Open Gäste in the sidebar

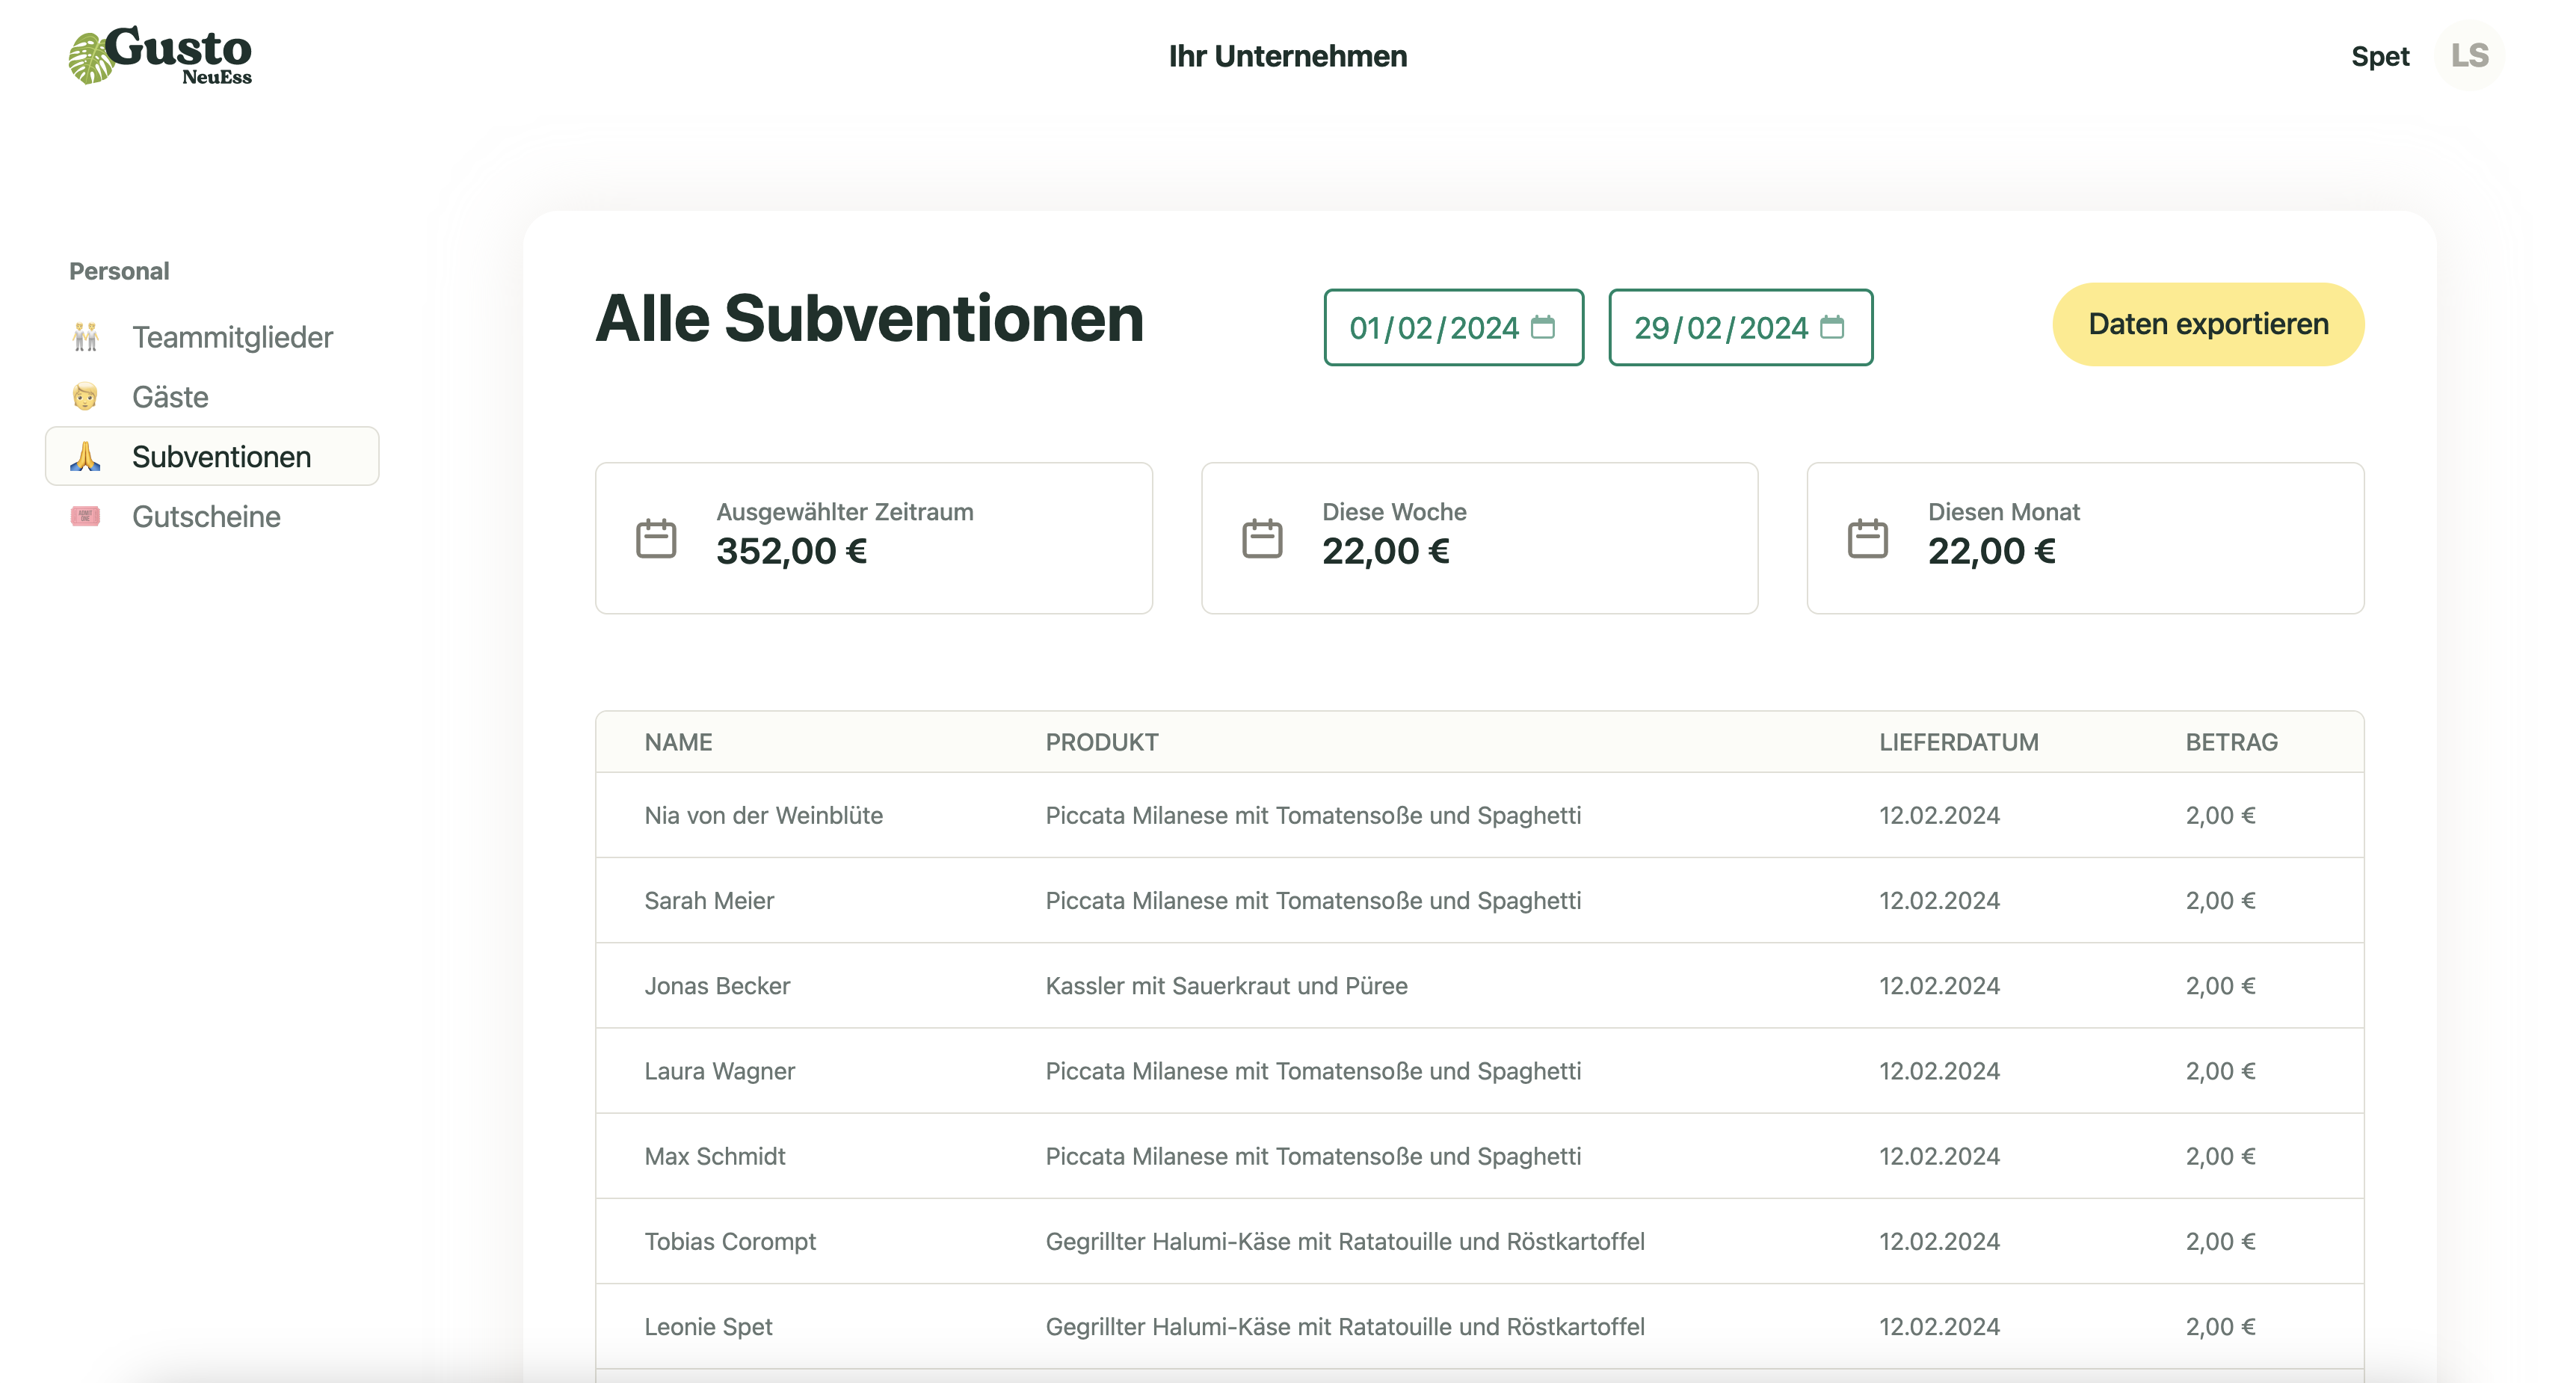212,397
